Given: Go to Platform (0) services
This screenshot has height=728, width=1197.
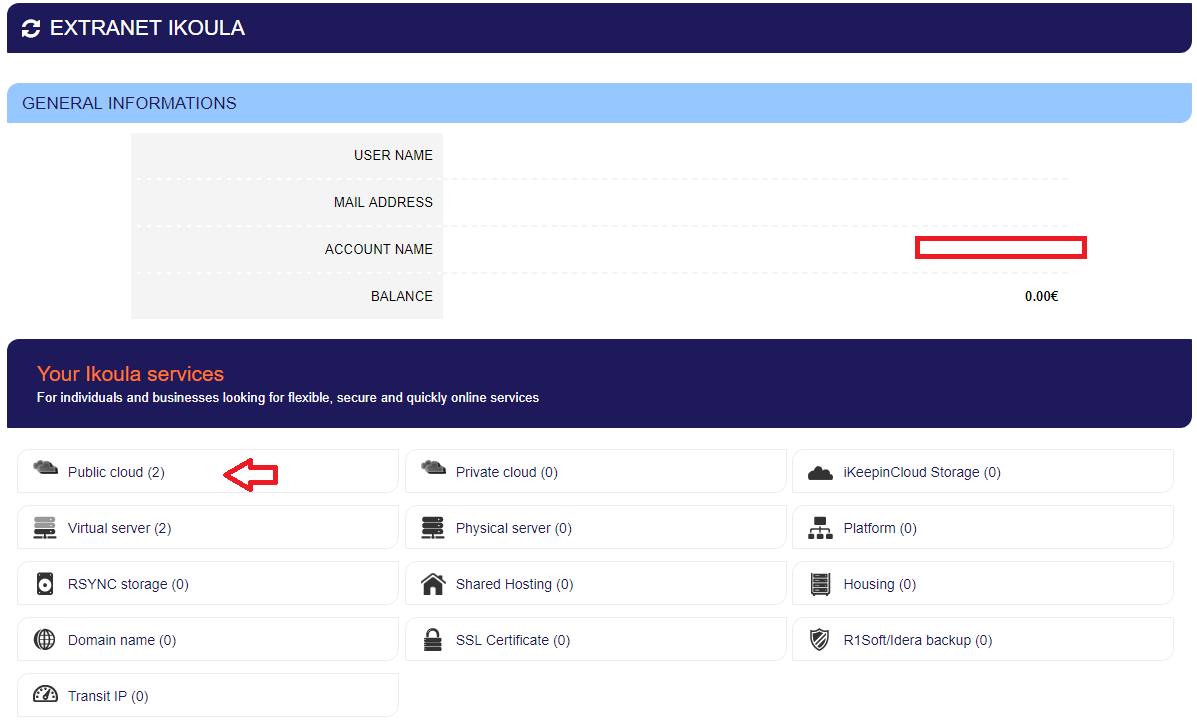Looking at the screenshot, I should point(880,528).
